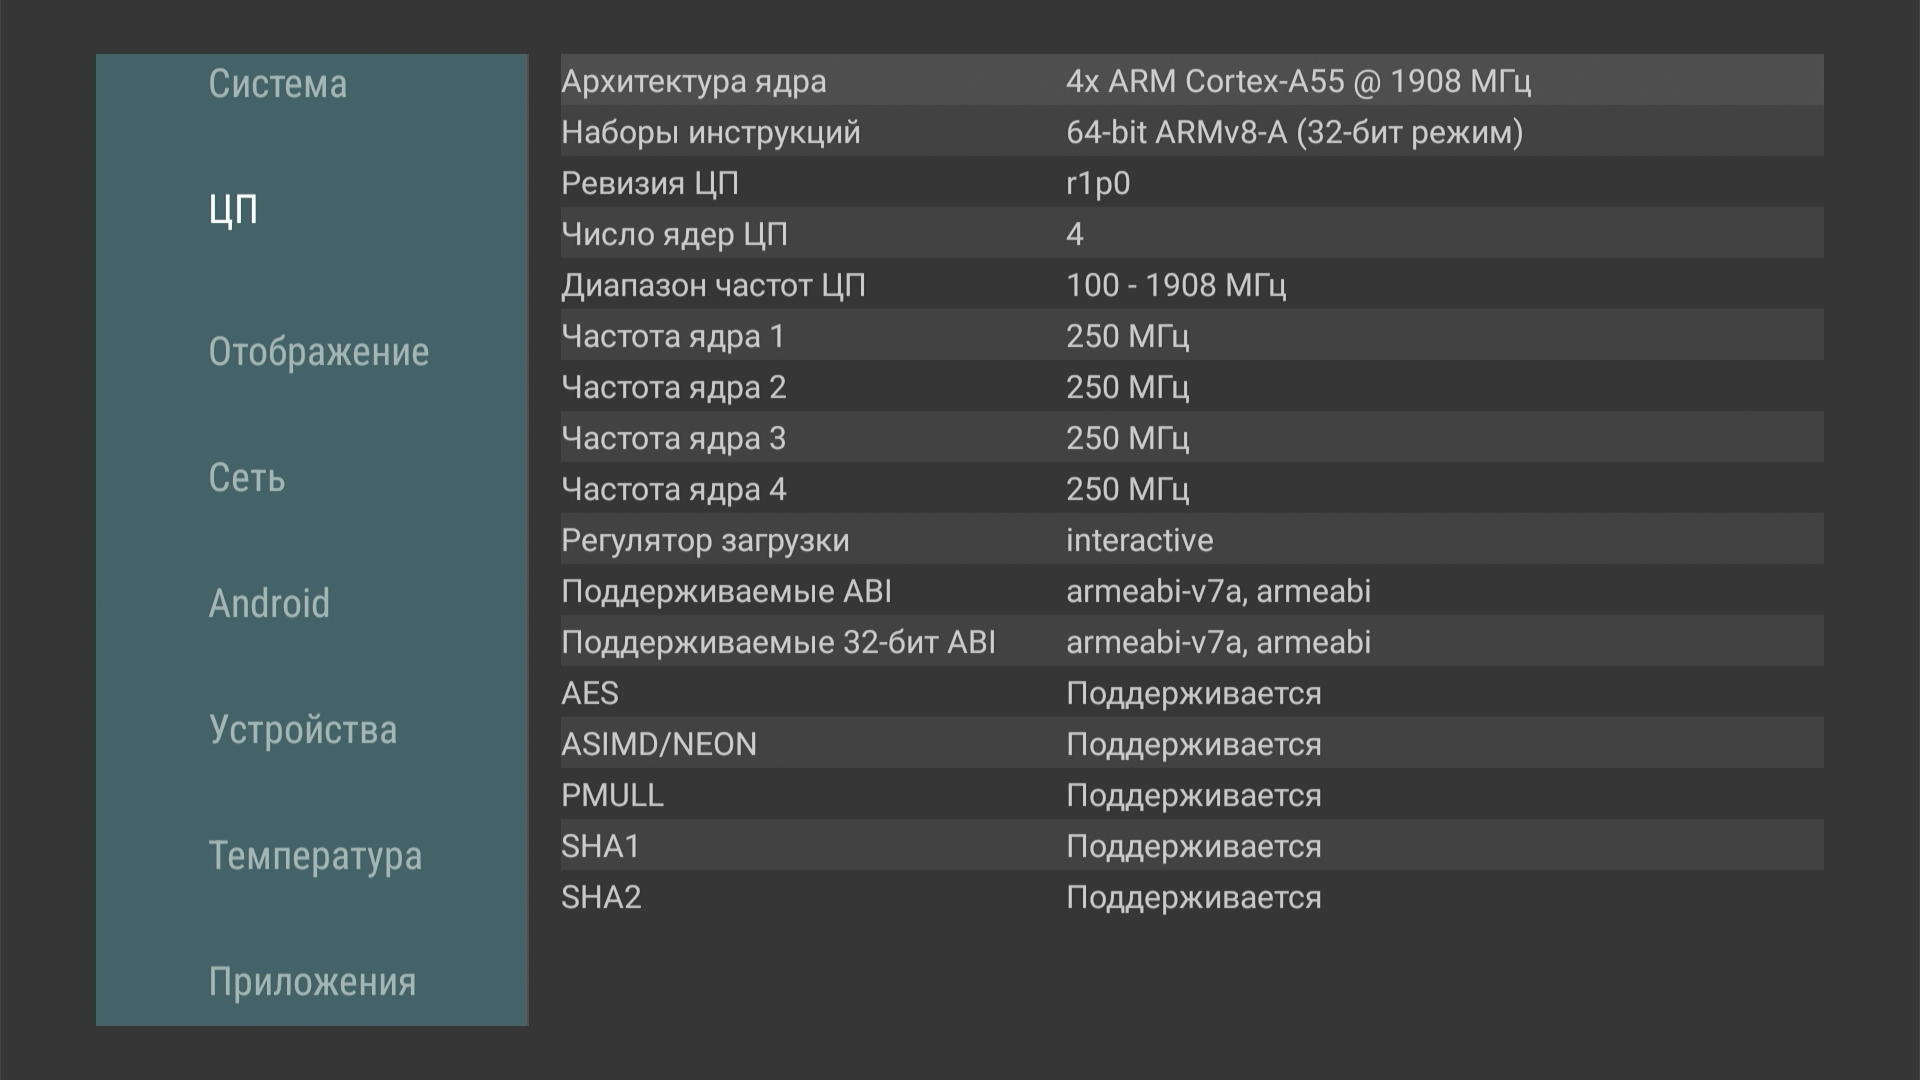Open the Сеть sidebar section
The image size is (1920, 1080).
[247, 478]
